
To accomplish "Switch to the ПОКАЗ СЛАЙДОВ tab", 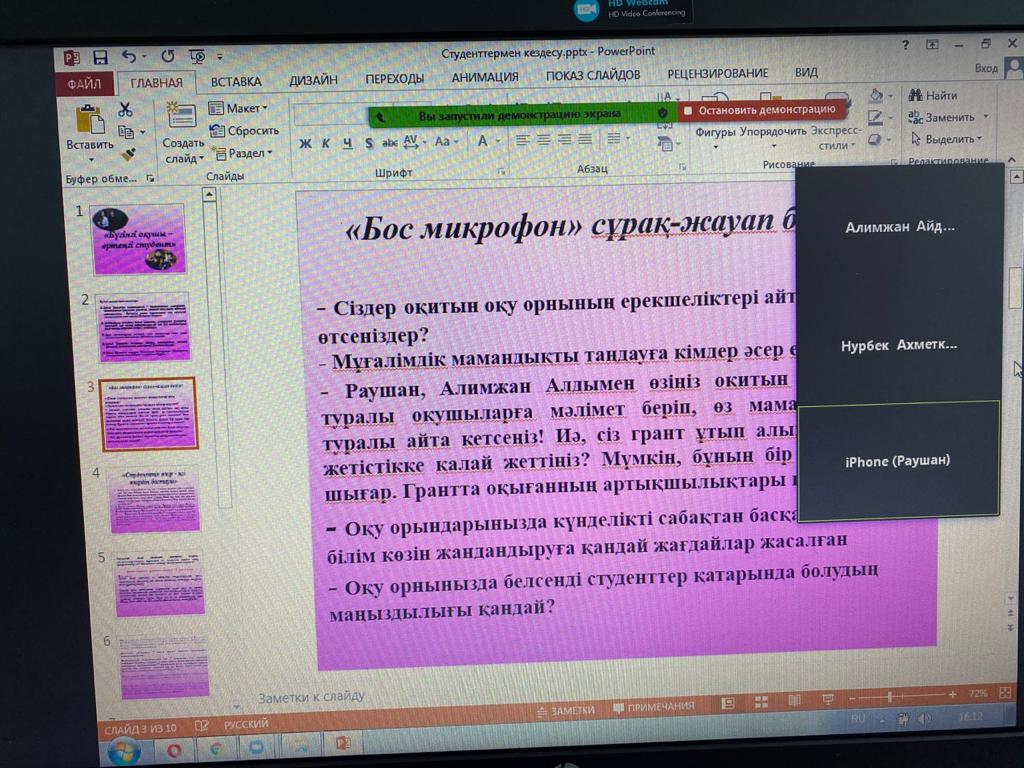I will click(593, 75).
